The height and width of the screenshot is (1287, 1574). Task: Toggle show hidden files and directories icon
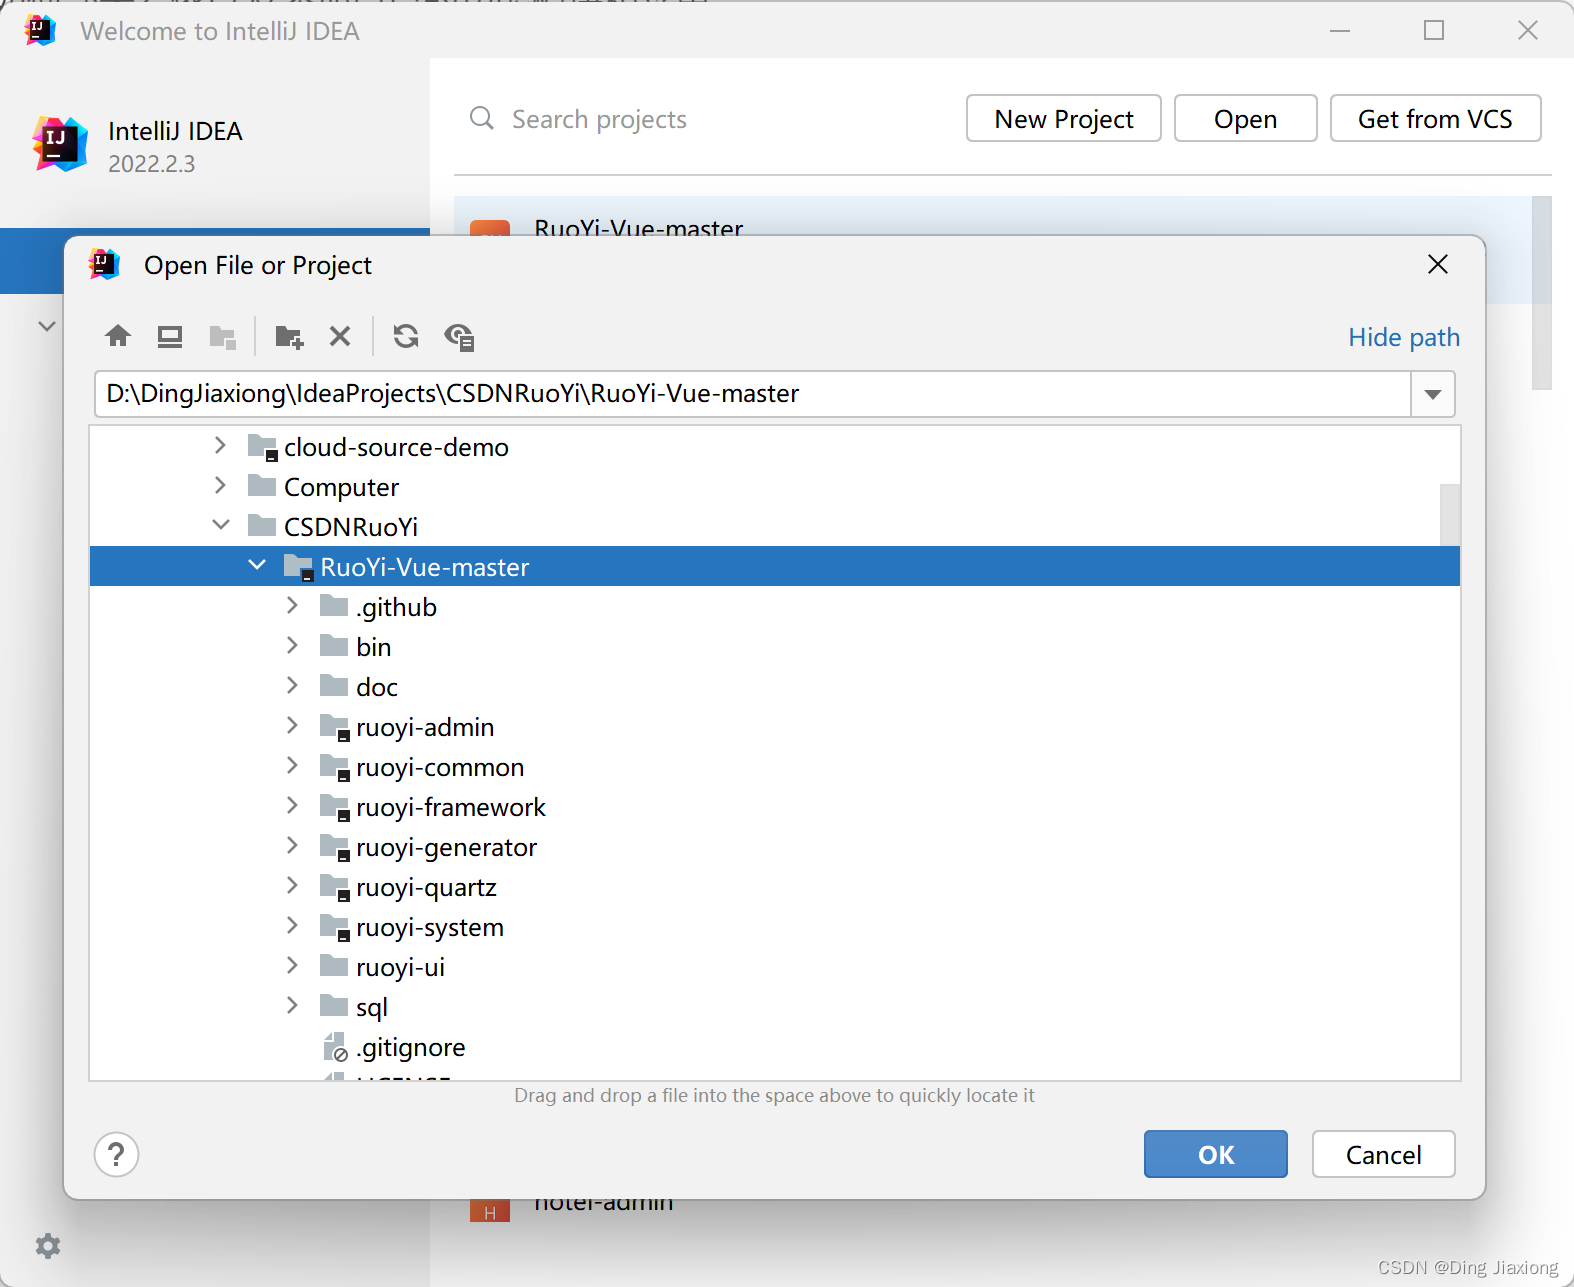[459, 336]
